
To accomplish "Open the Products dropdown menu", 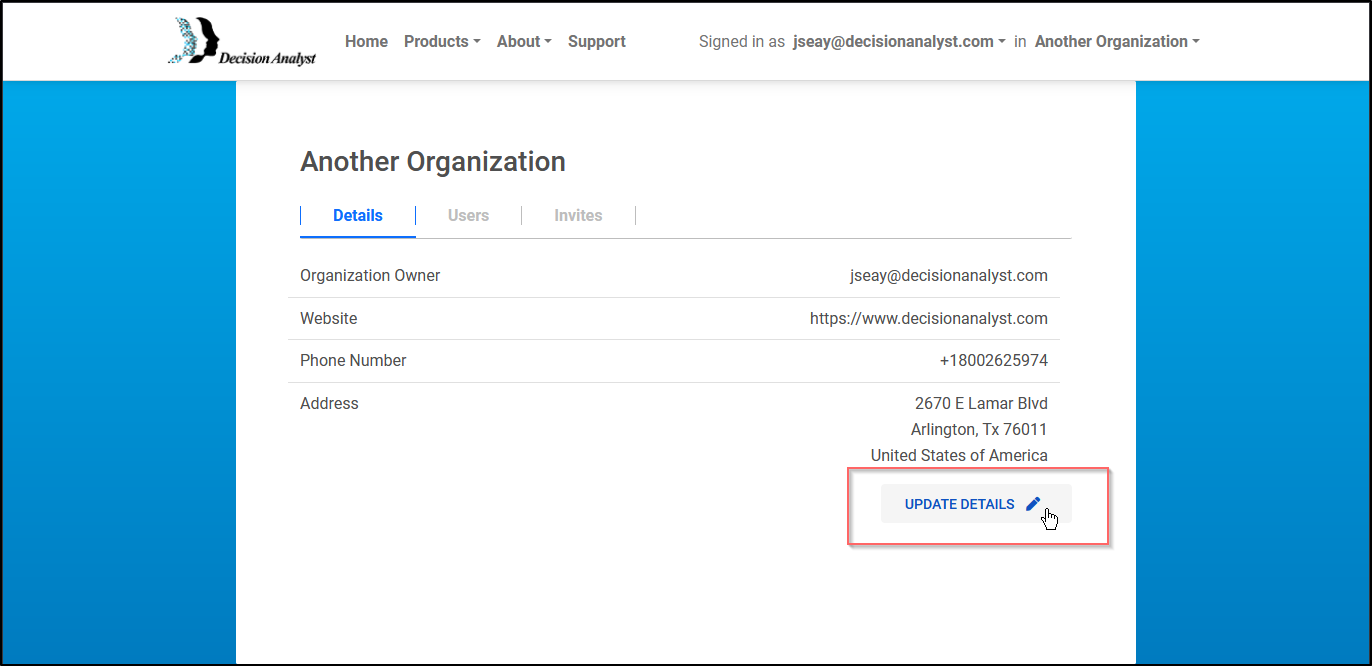I will coord(441,41).
